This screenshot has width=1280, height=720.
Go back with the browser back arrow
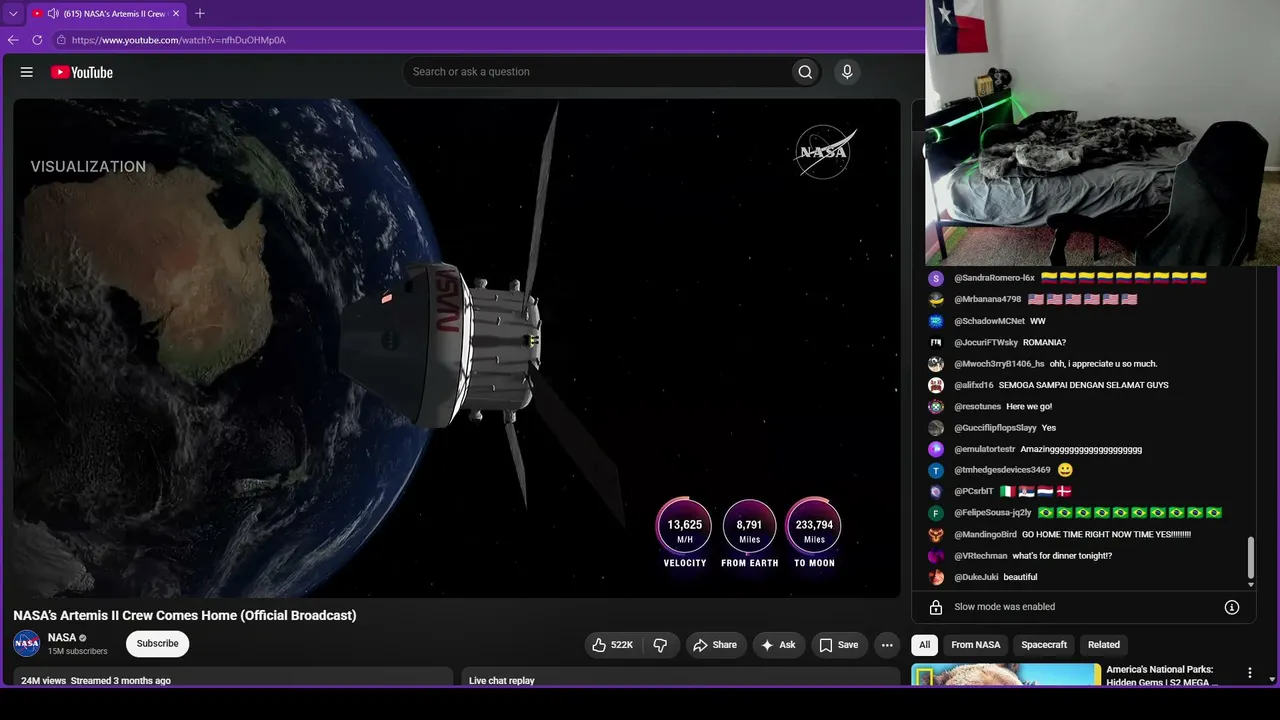13,40
